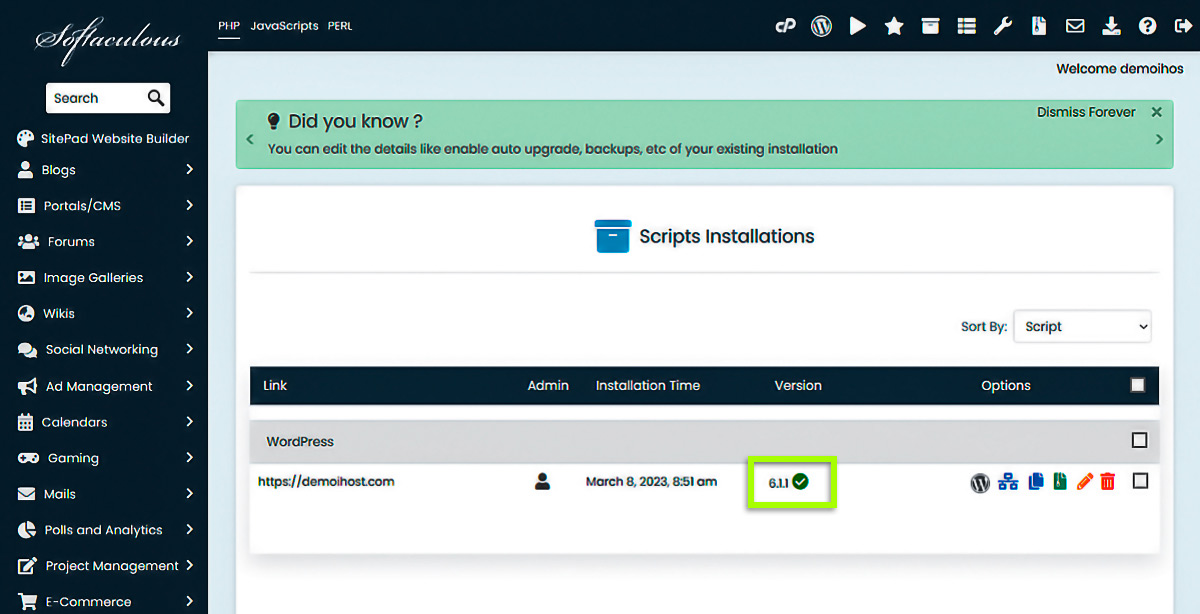Click the Demos play icon
Viewport: 1200px width, 614px height.
click(858, 26)
